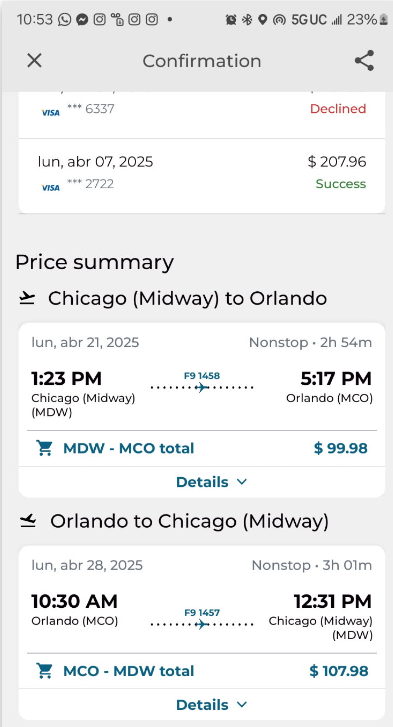Select the successful $207.96 payment entry
The width and height of the screenshot is (393, 727).
point(202,172)
